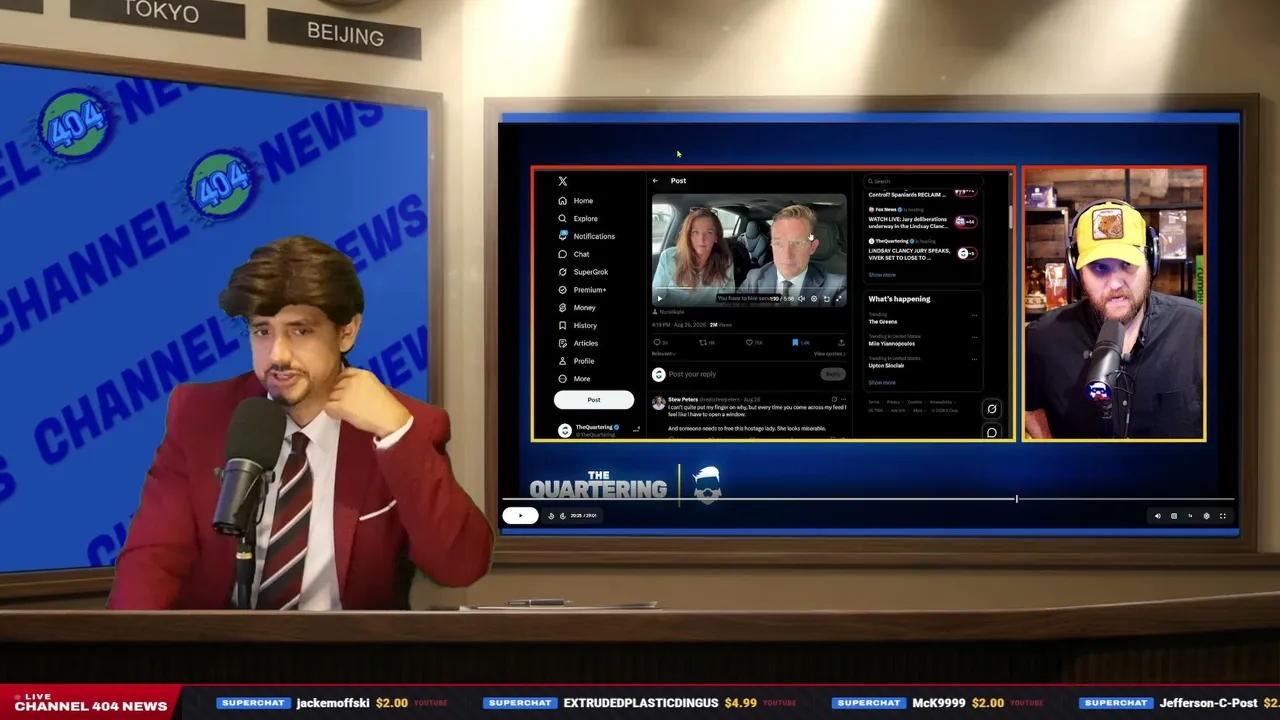The width and height of the screenshot is (1280, 720).
Task: Open Profile in X sidebar
Action: click(x=576, y=361)
